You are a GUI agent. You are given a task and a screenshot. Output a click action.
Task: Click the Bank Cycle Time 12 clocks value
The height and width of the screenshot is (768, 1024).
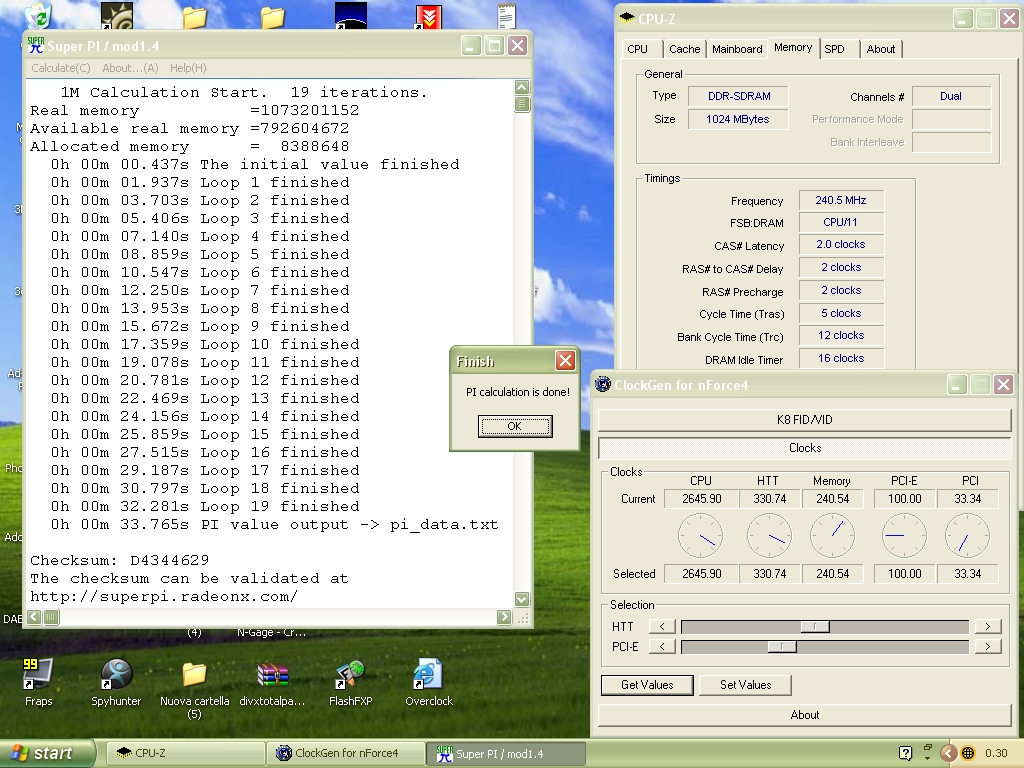(841, 336)
